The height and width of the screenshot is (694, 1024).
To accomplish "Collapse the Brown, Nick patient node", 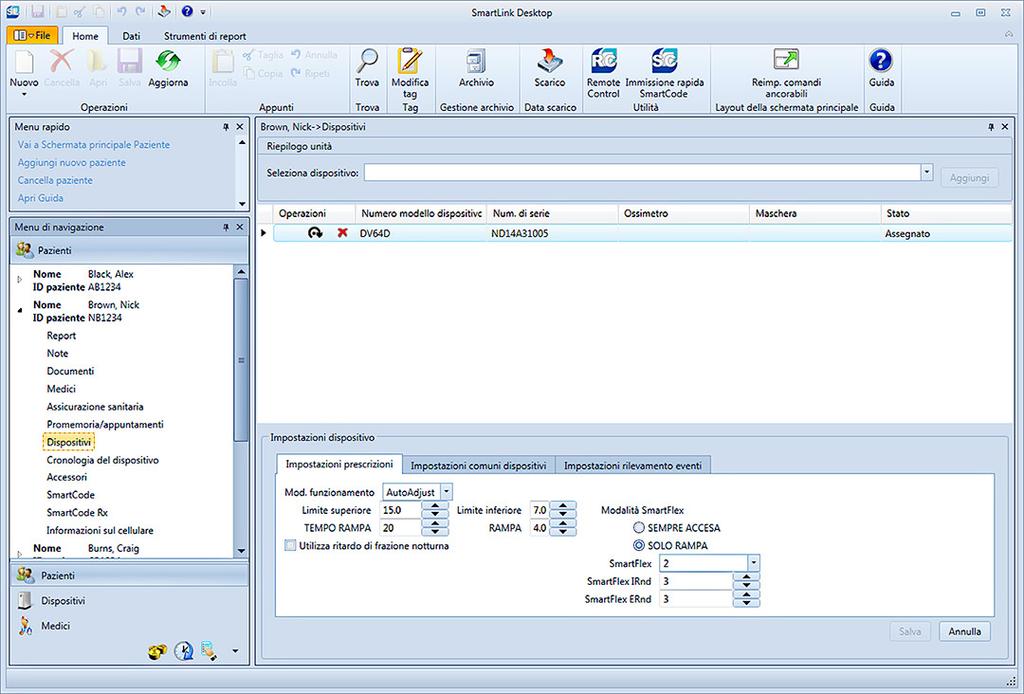I will 20,310.
